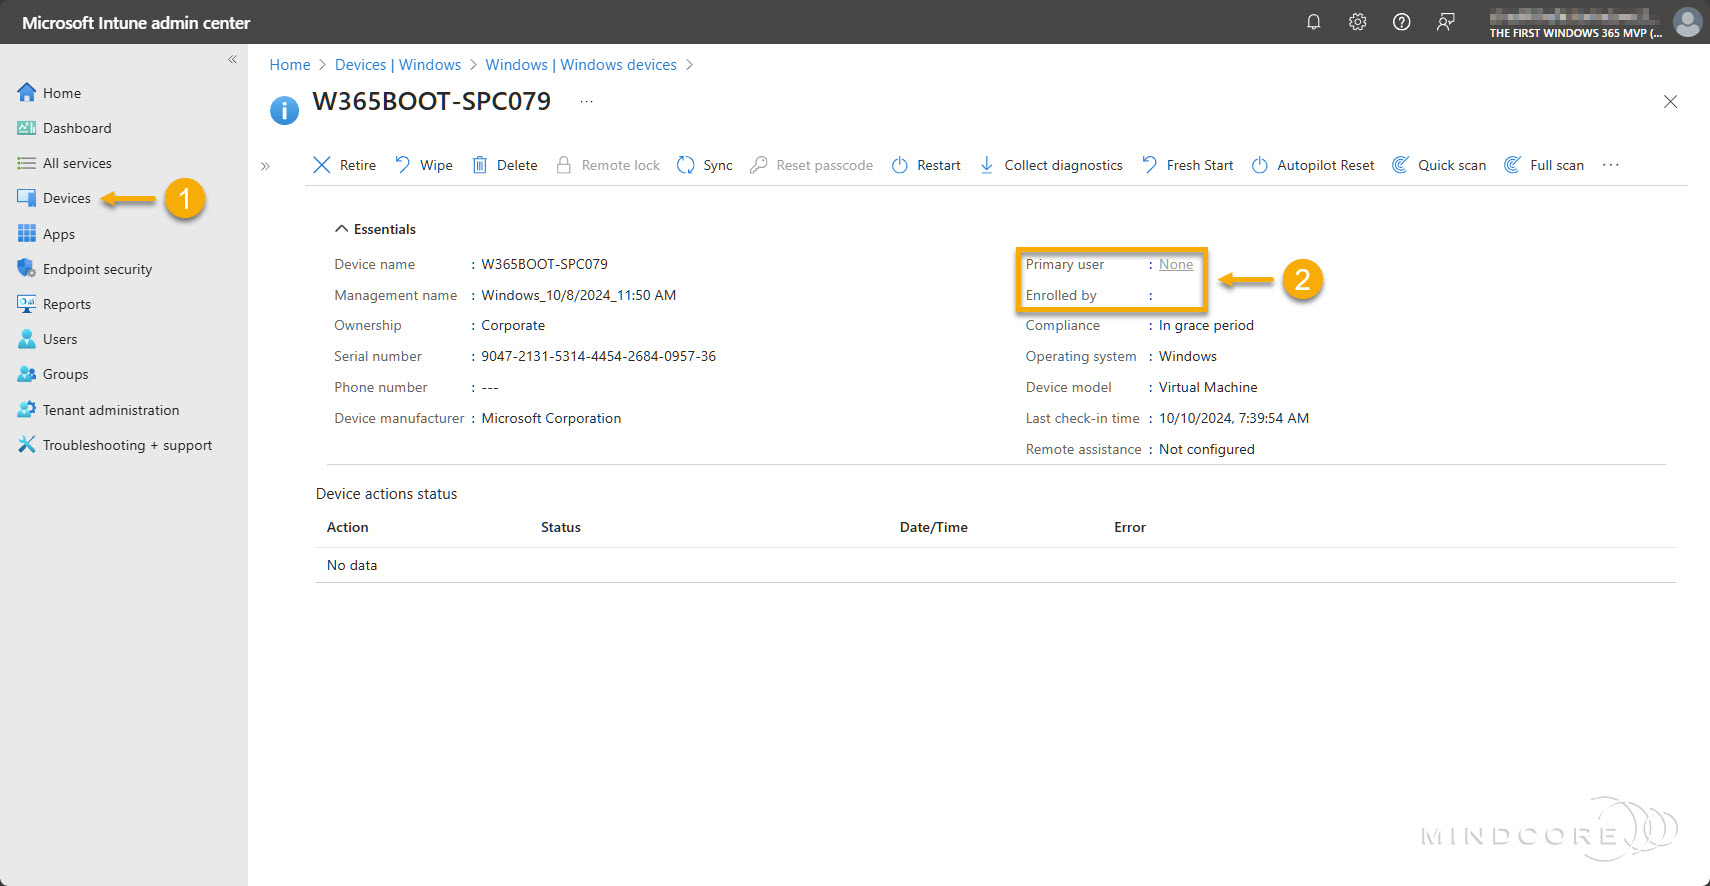Click the Wipe device action
This screenshot has width=1710, height=886.
pyautogui.click(x=424, y=165)
